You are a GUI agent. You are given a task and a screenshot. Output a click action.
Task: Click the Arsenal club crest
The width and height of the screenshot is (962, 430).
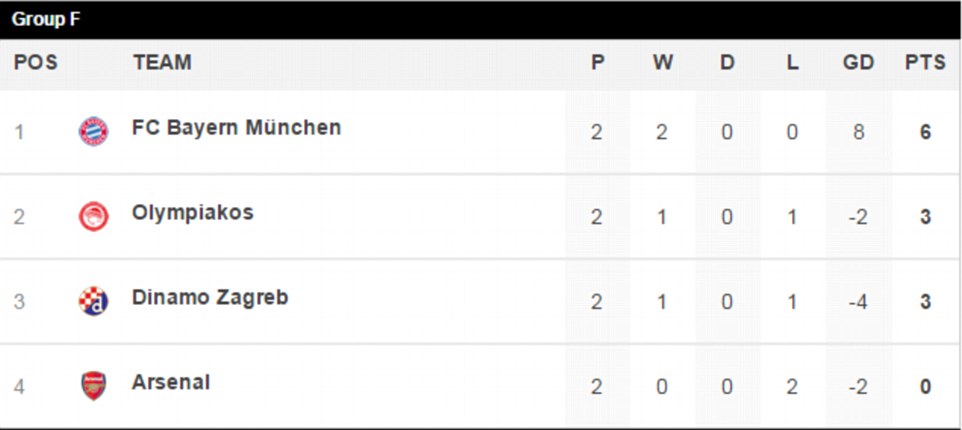coord(93,385)
